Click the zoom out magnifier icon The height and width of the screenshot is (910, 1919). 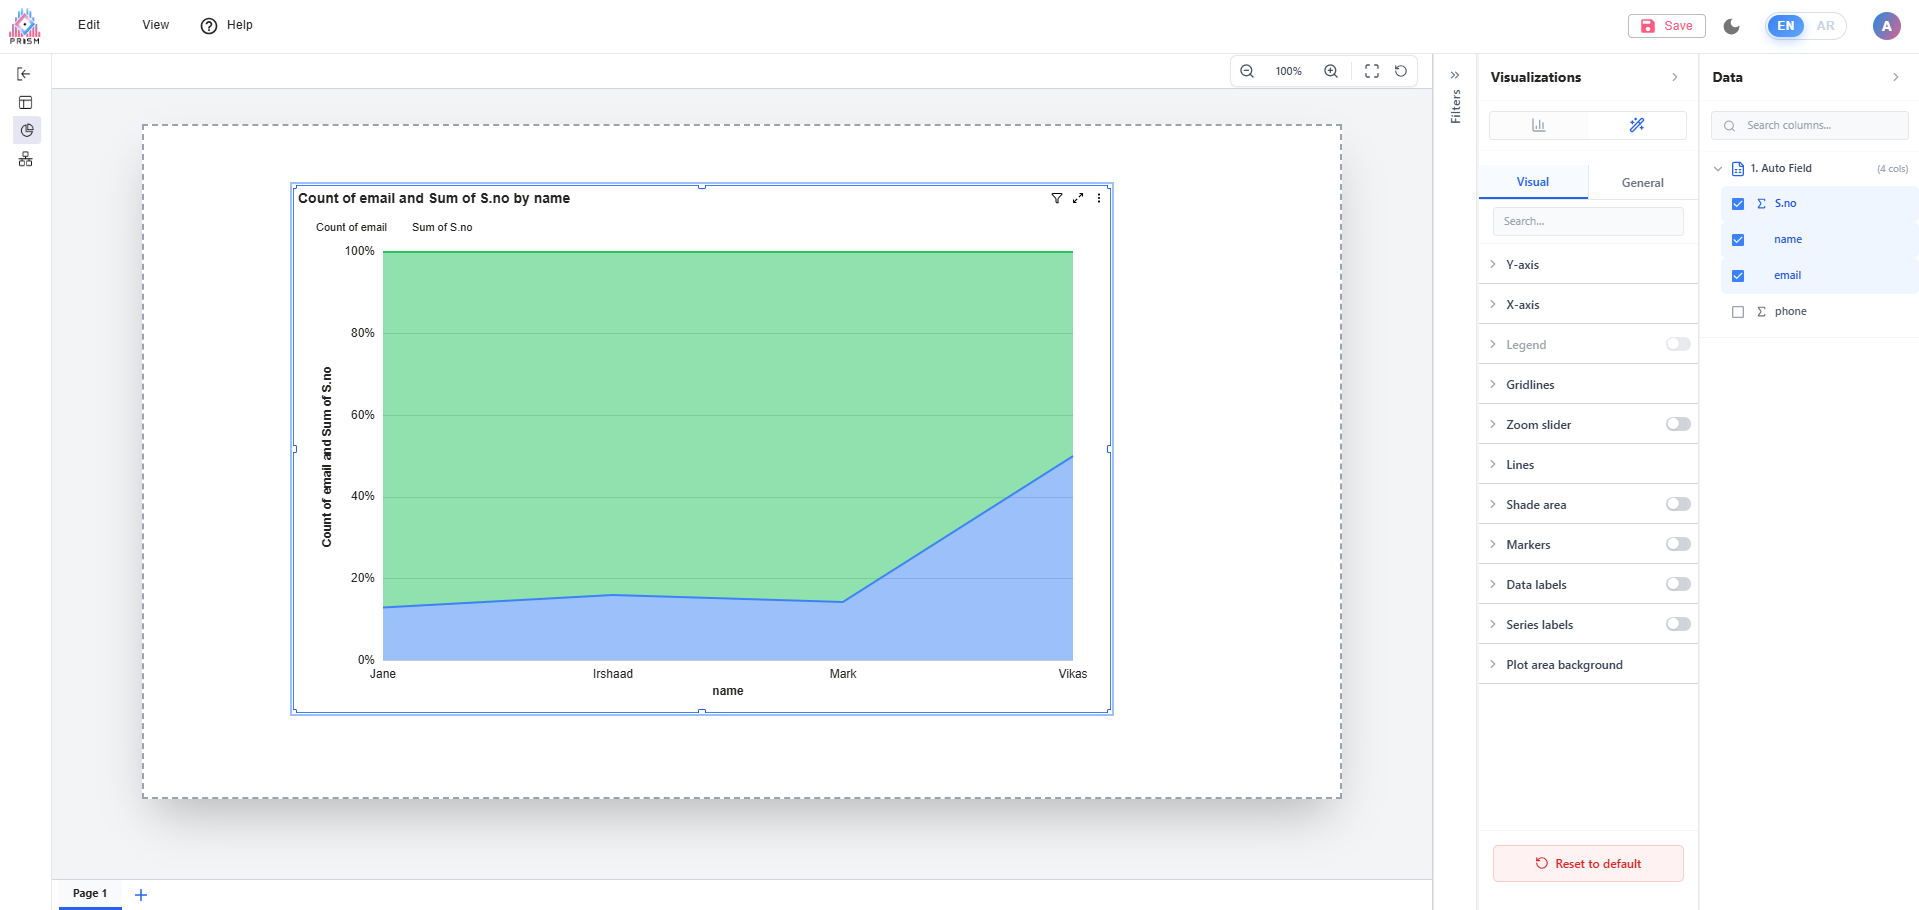(x=1247, y=71)
